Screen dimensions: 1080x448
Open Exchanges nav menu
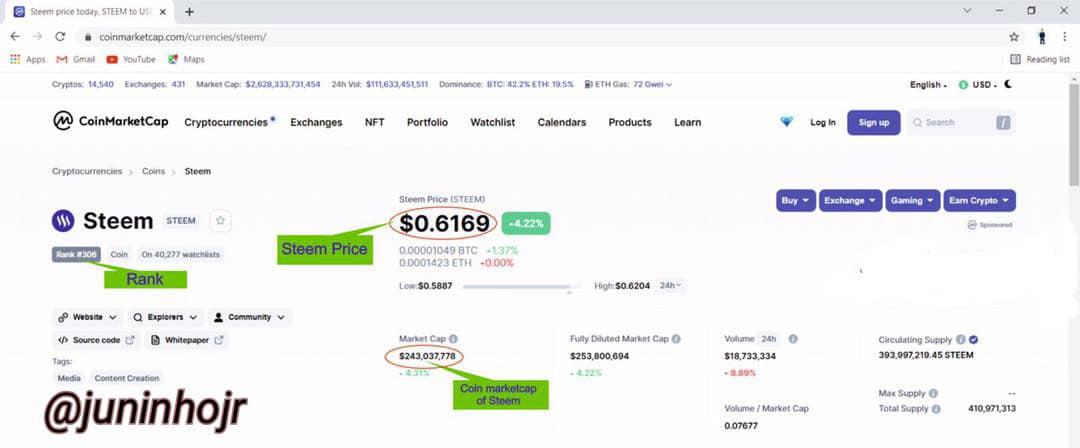pyautogui.click(x=316, y=122)
